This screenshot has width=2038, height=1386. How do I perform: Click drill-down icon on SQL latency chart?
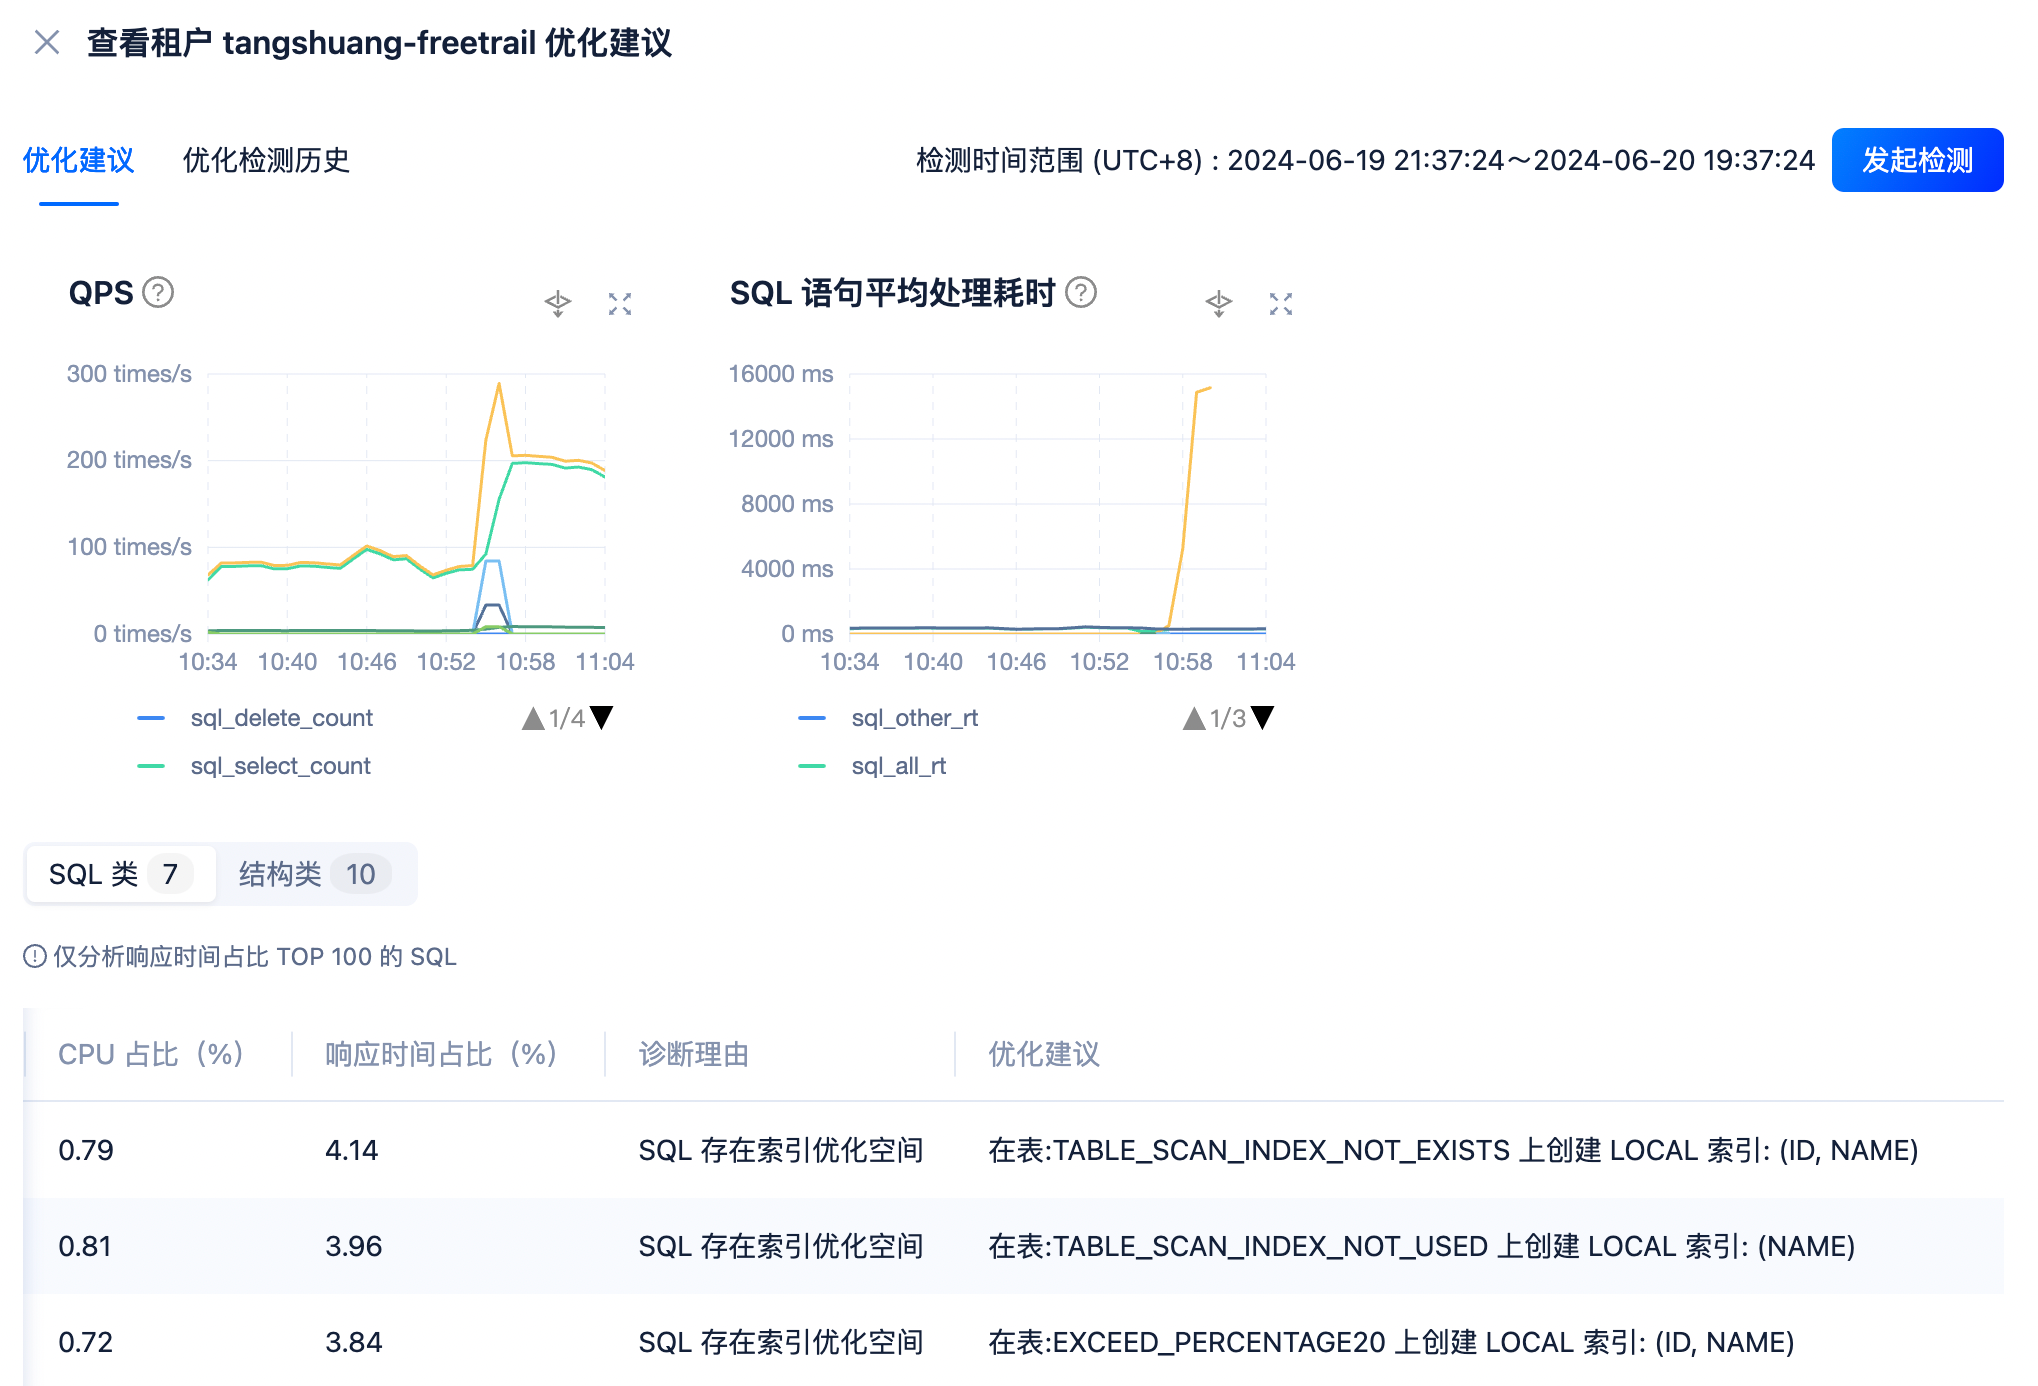1219,303
